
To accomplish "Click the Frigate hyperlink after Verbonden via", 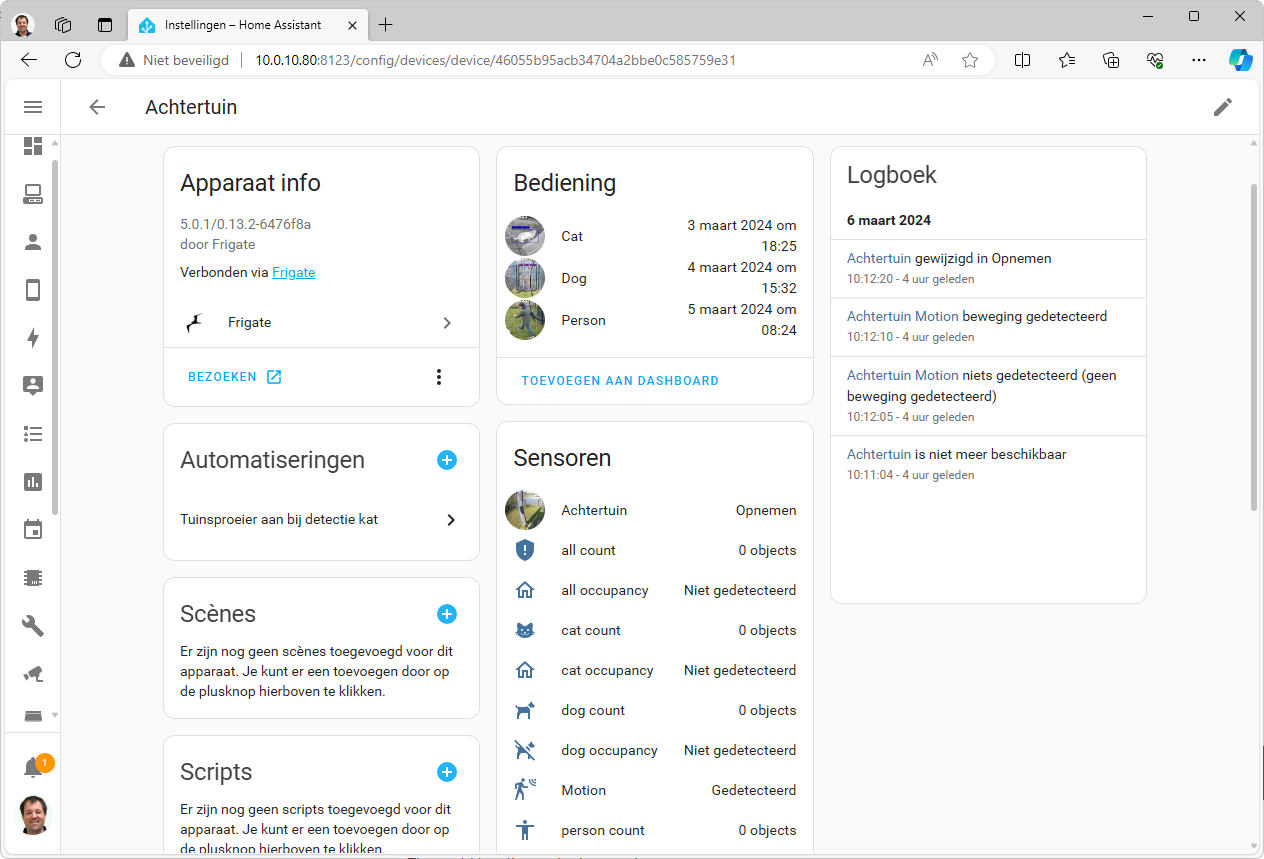I will pos(293,272).
